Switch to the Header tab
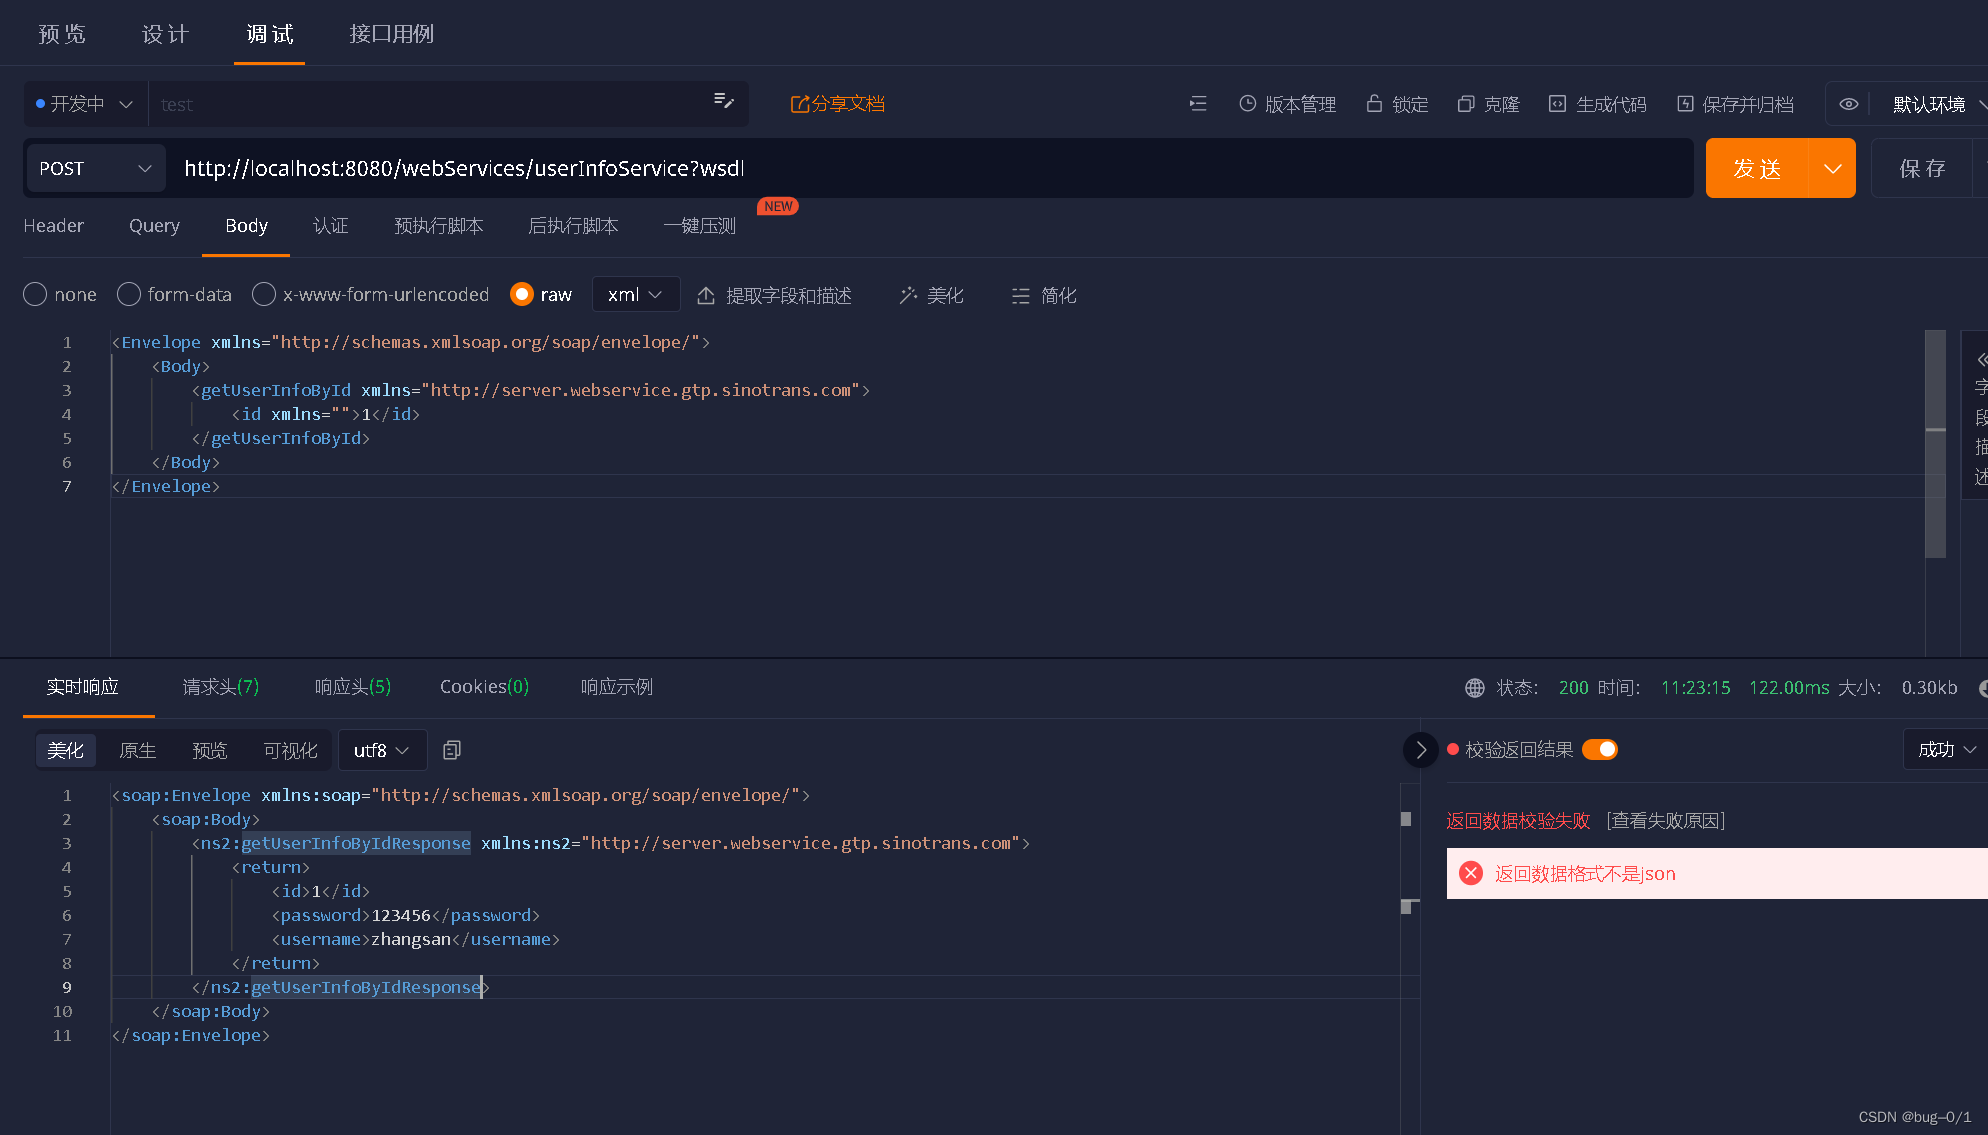The width and height of the screenshot is (1988, 1135). tap(54, 226)
